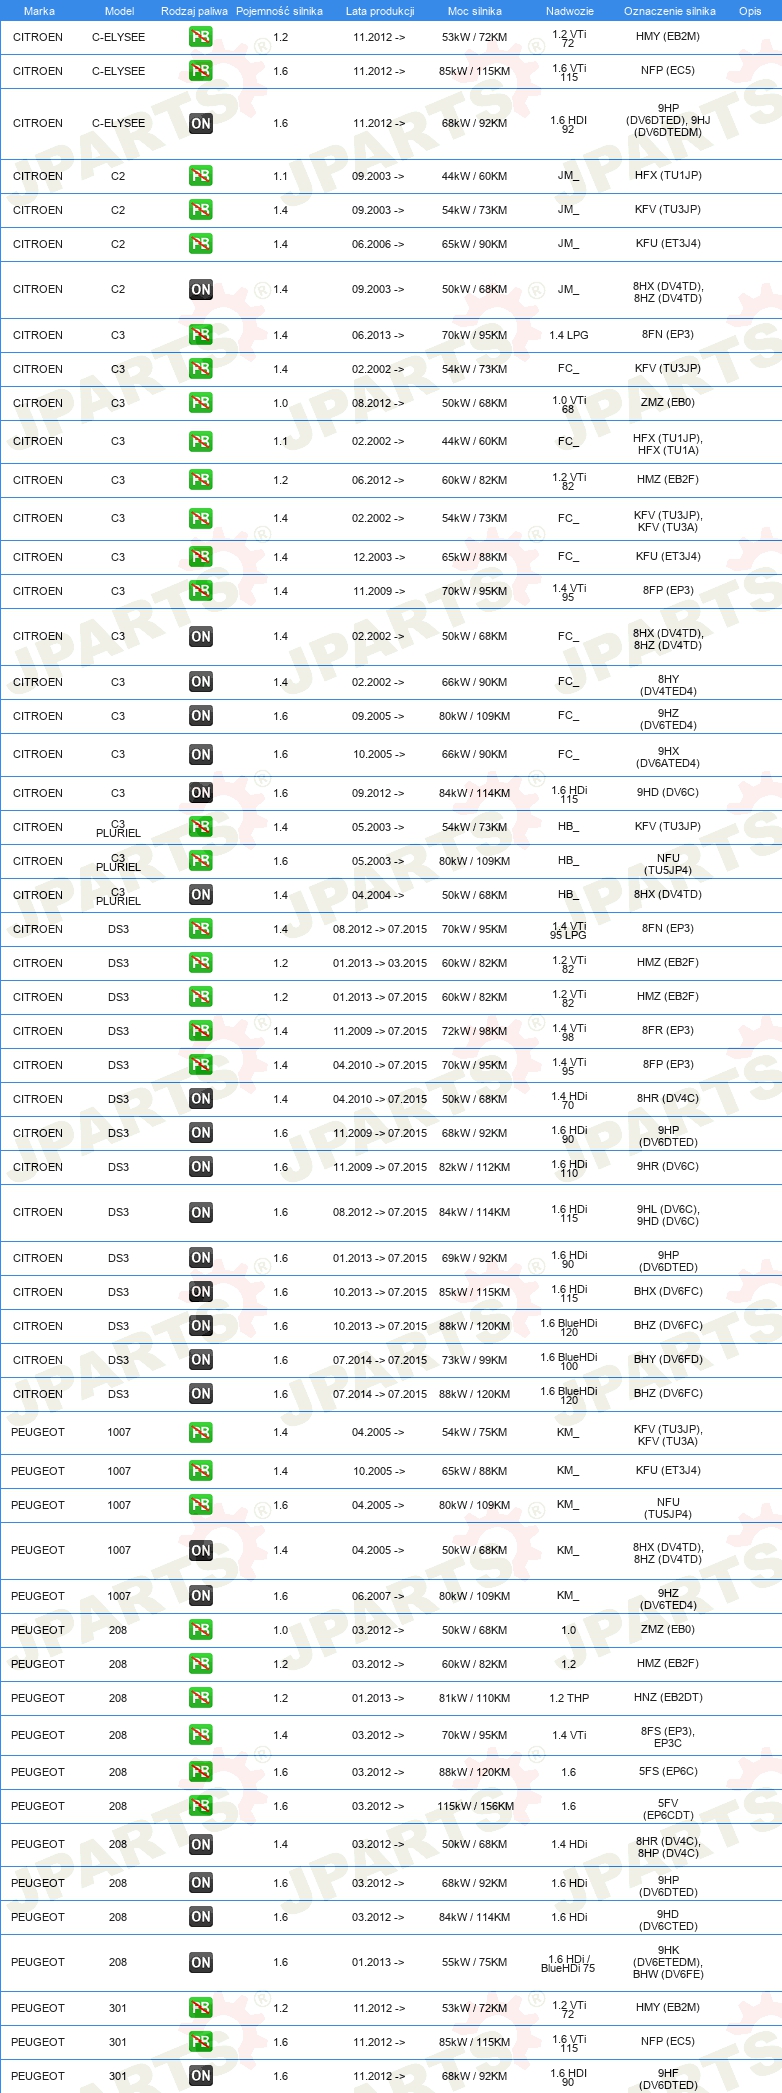
Task: Click the Marka column header
Action: click(39, 11)
